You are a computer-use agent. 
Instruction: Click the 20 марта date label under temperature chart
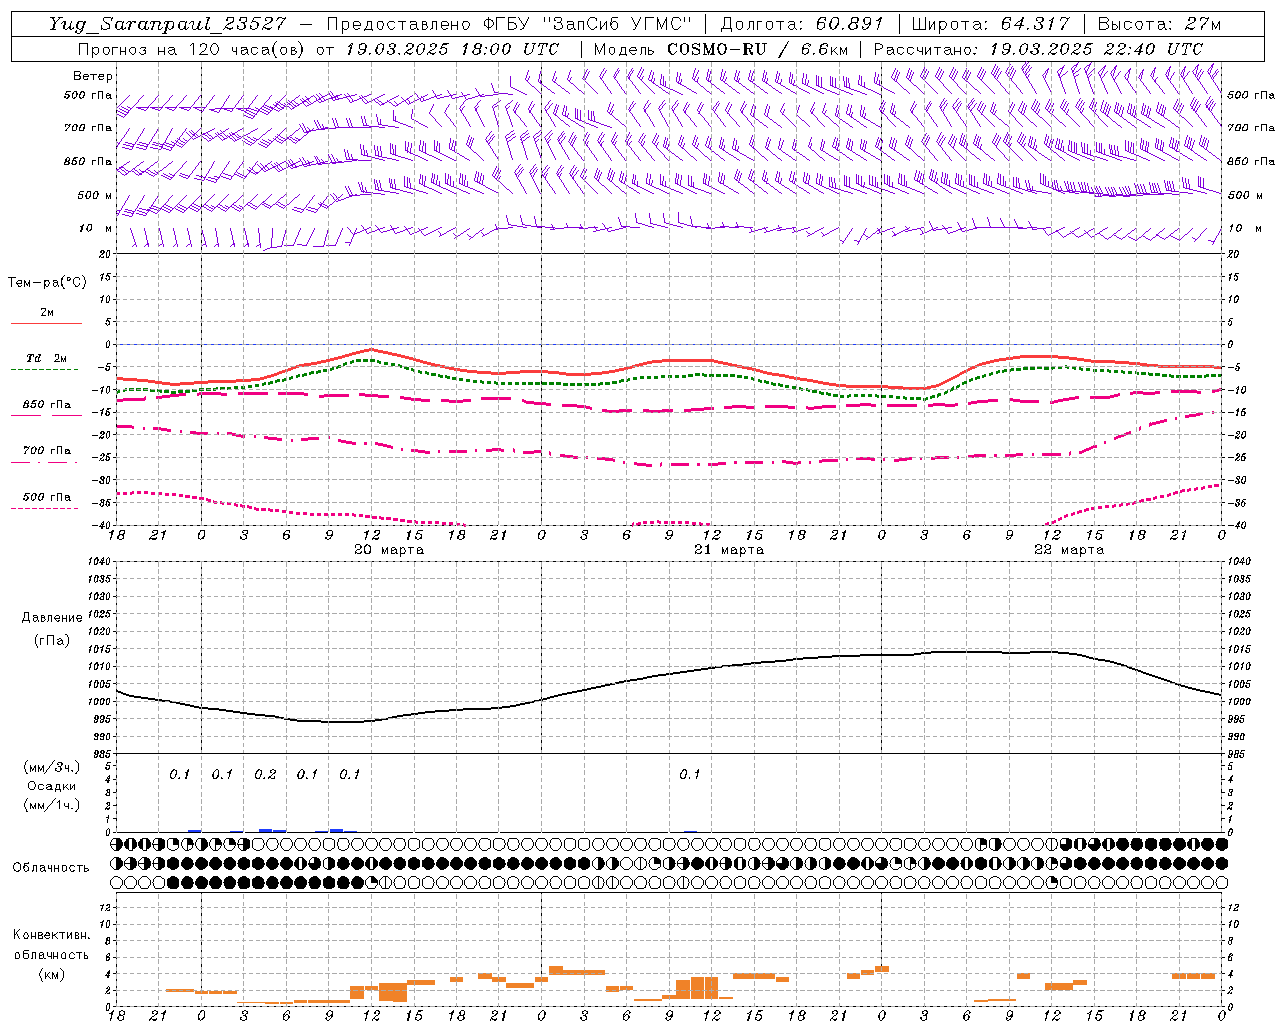coord(389,550)
